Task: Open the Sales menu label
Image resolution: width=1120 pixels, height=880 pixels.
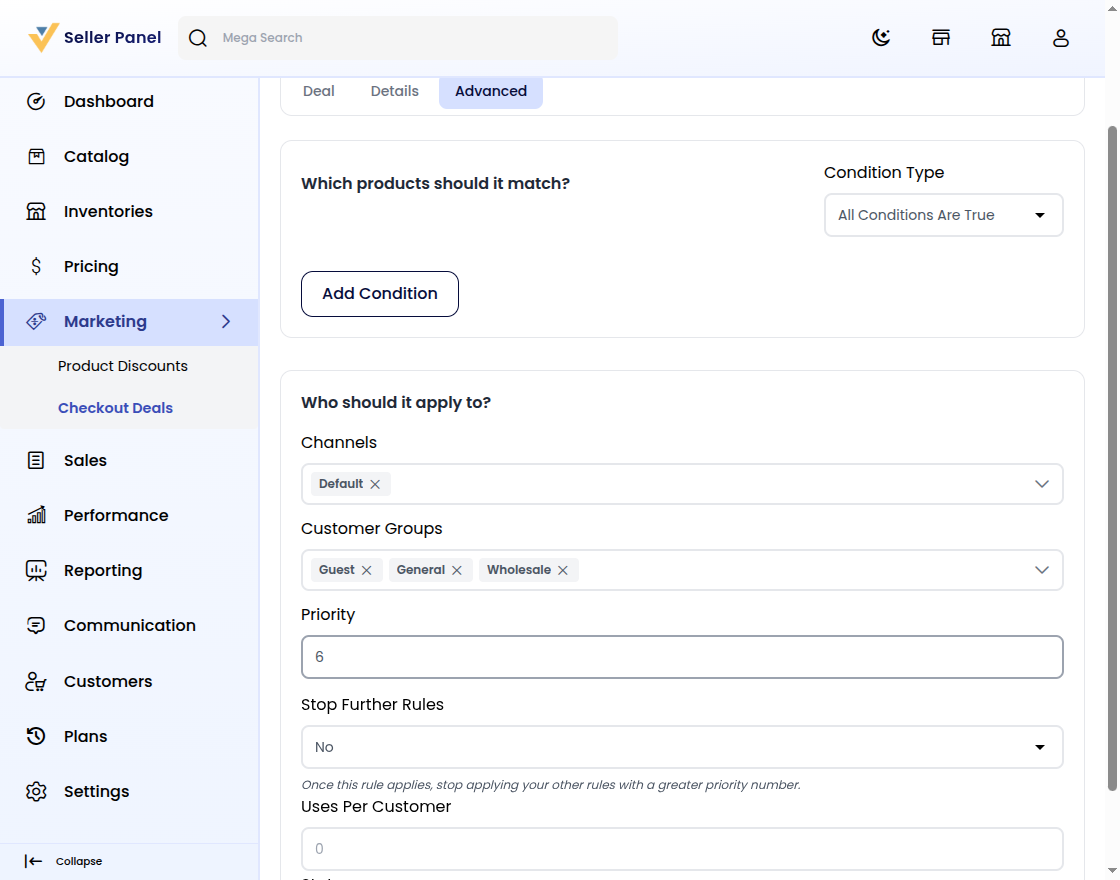Action: point(85,461)
